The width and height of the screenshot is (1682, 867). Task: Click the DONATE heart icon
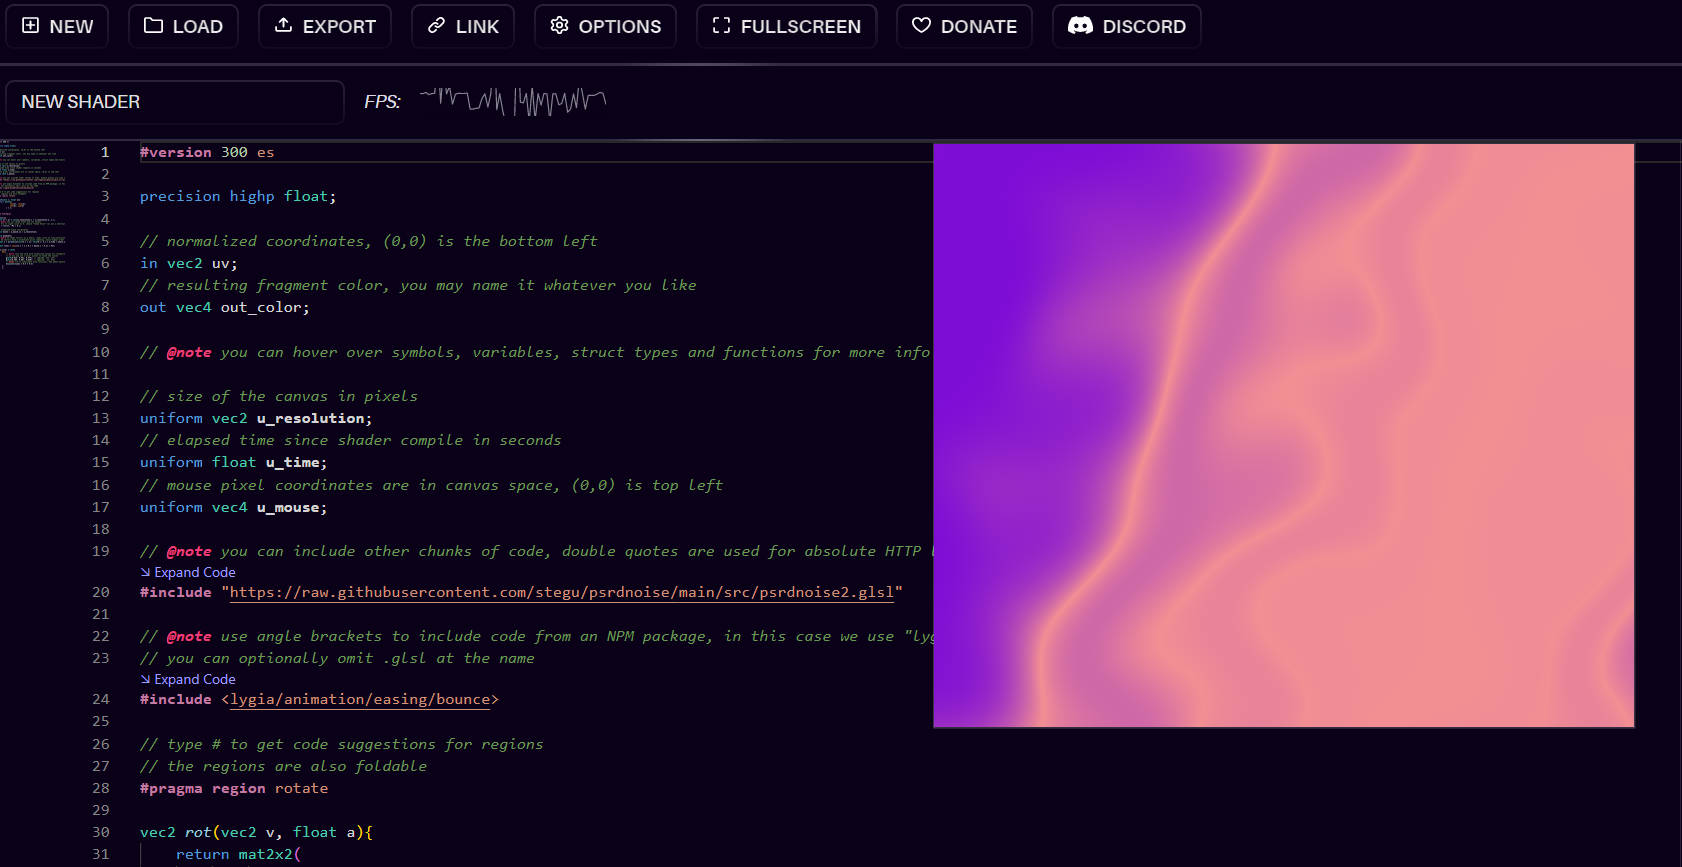[922, 26]
